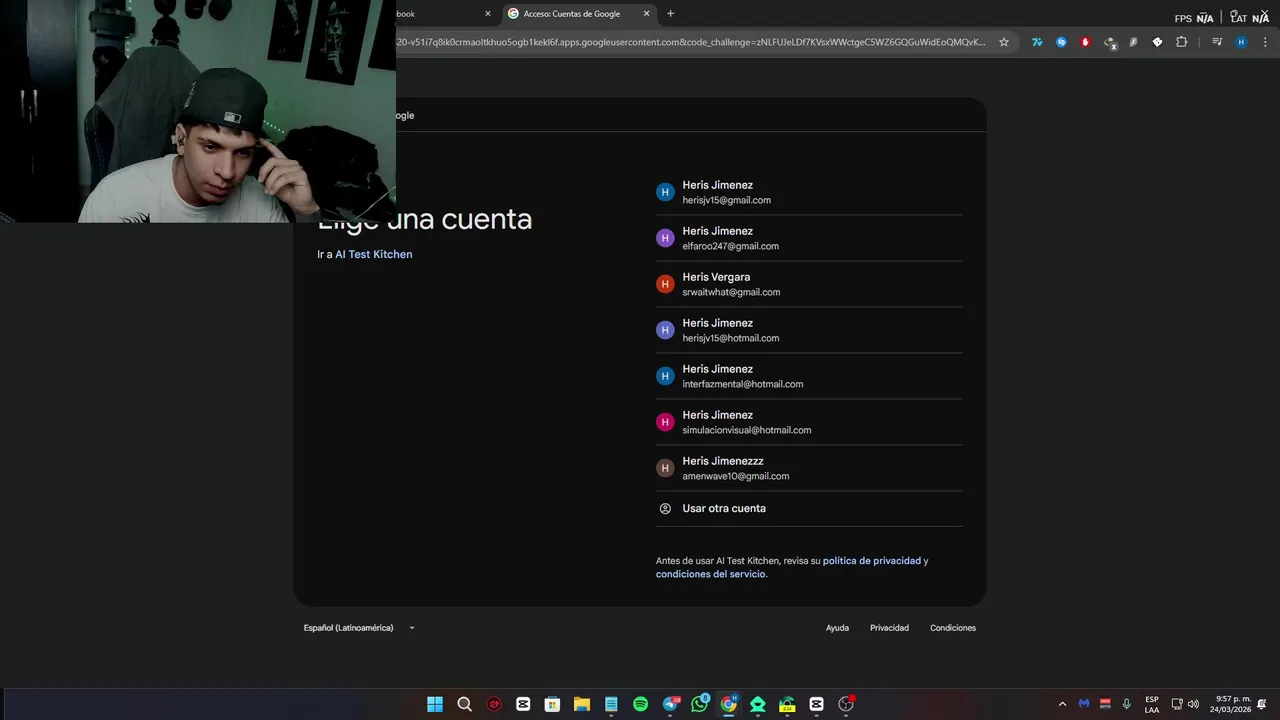1280x720 pixels.
Task: Open the notifications bell in the tray
Action: click(x=1262, y=704)
